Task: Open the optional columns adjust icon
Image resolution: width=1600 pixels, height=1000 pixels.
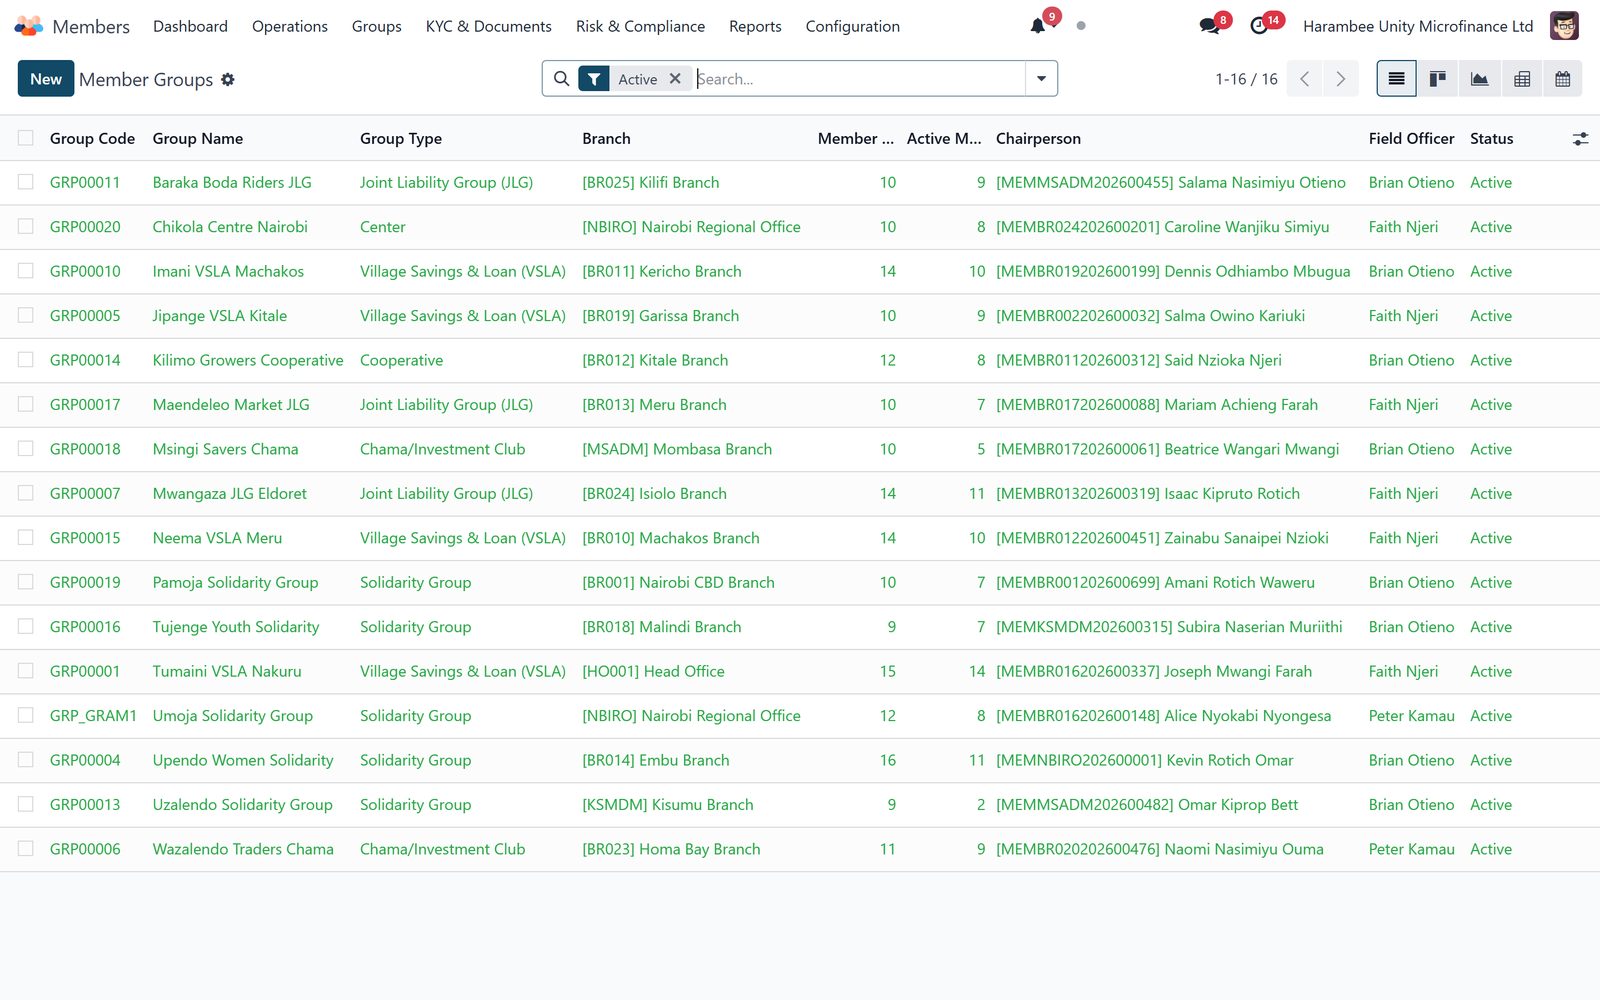Action: point(1580,139)
